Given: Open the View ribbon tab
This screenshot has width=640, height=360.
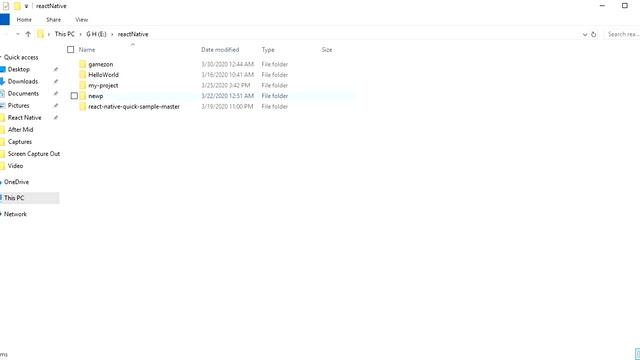Looking at the screenshot, I should (x=82, y=20).
